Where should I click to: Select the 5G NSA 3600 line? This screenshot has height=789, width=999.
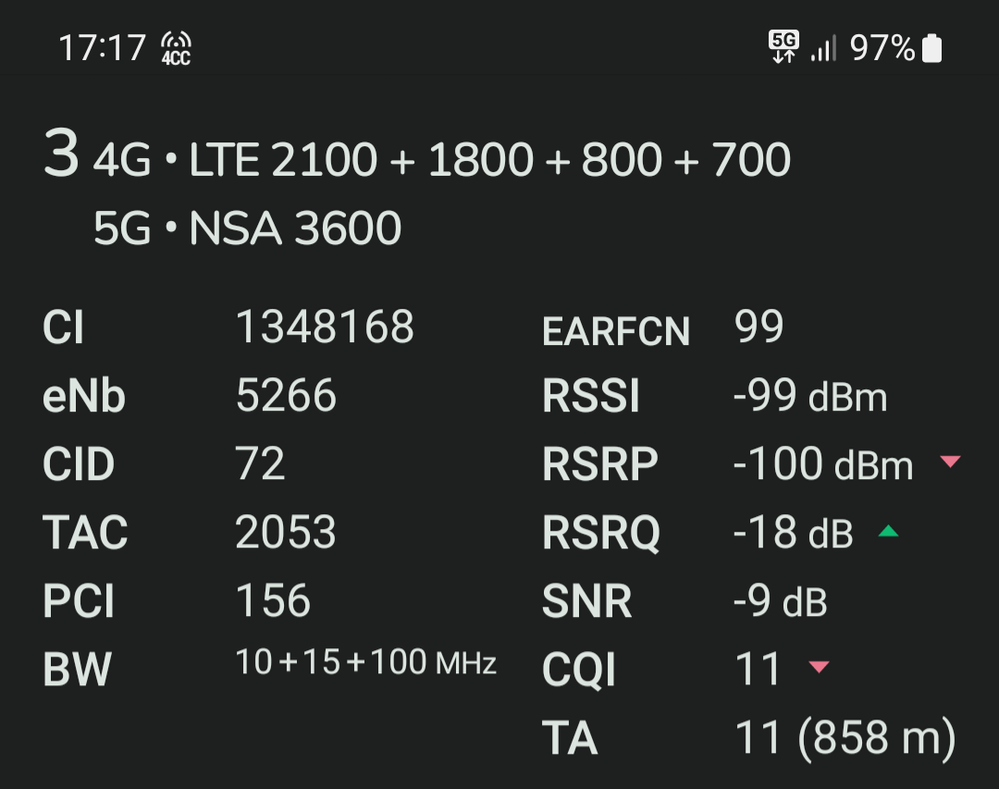coord(247,228)
